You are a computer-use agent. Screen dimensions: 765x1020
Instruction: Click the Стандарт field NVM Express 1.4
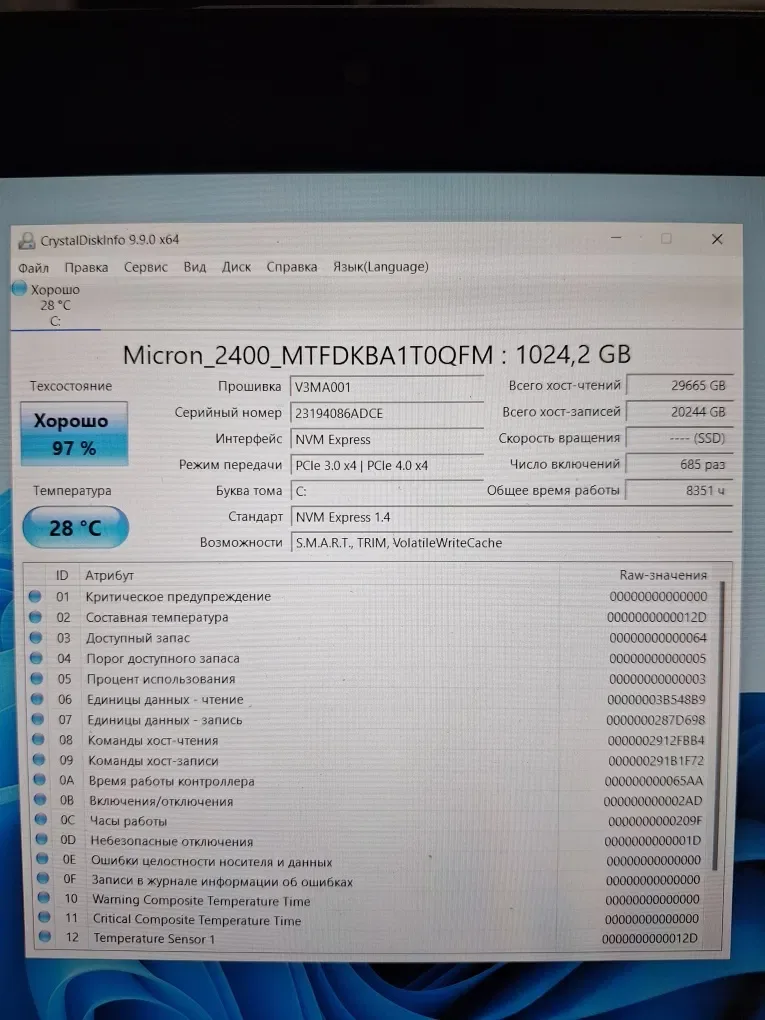(x=511, y=517)
